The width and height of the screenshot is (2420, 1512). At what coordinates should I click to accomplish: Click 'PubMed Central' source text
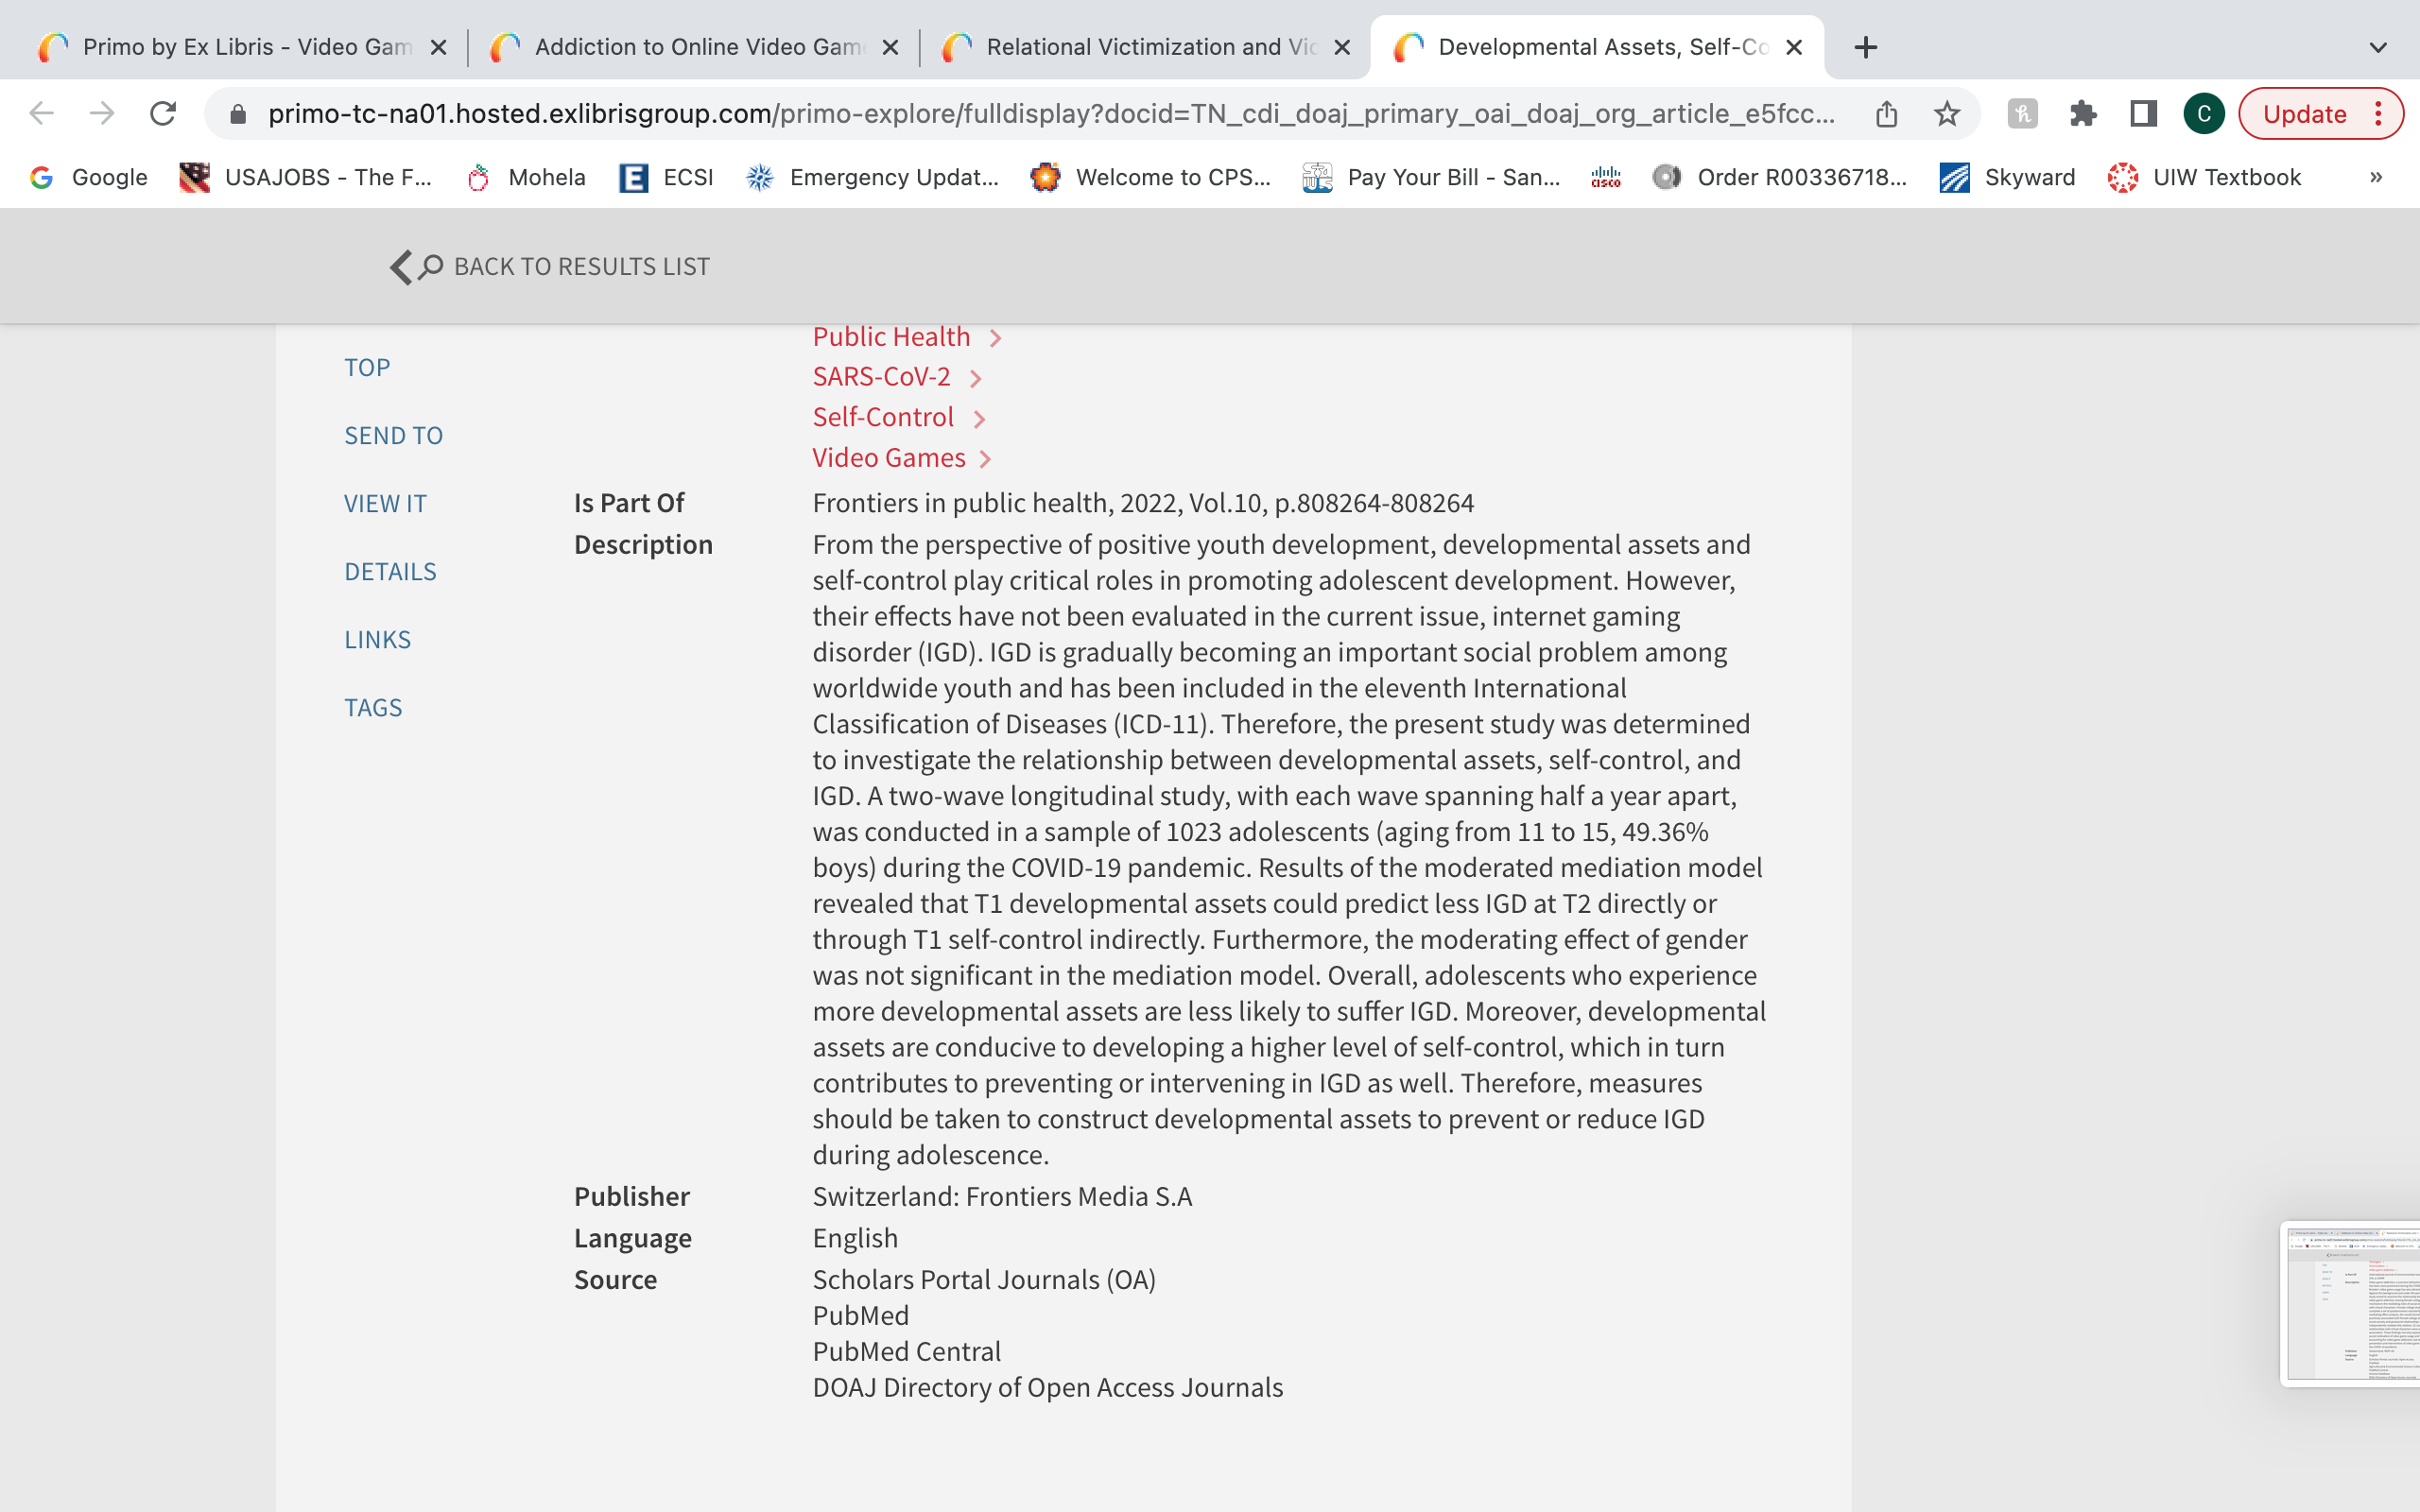pos(906,1351)
